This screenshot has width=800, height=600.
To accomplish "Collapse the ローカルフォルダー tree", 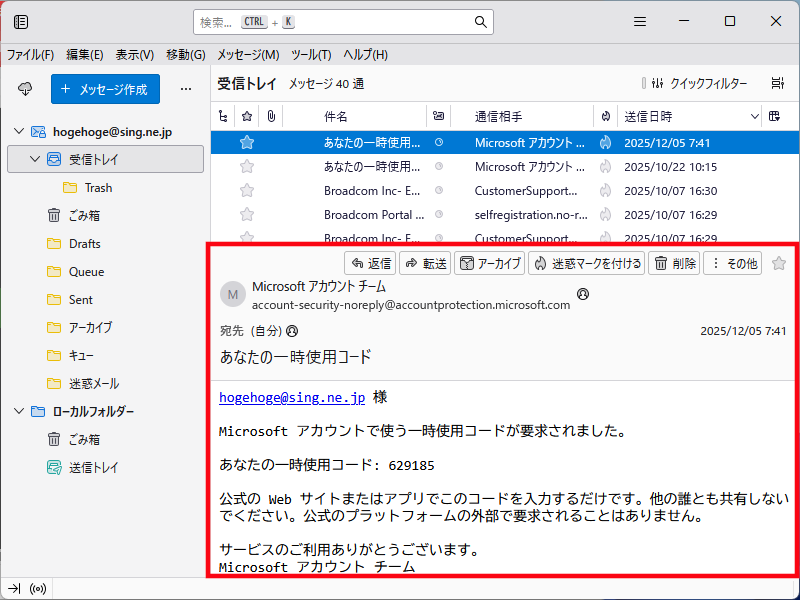I will (19, 411).
